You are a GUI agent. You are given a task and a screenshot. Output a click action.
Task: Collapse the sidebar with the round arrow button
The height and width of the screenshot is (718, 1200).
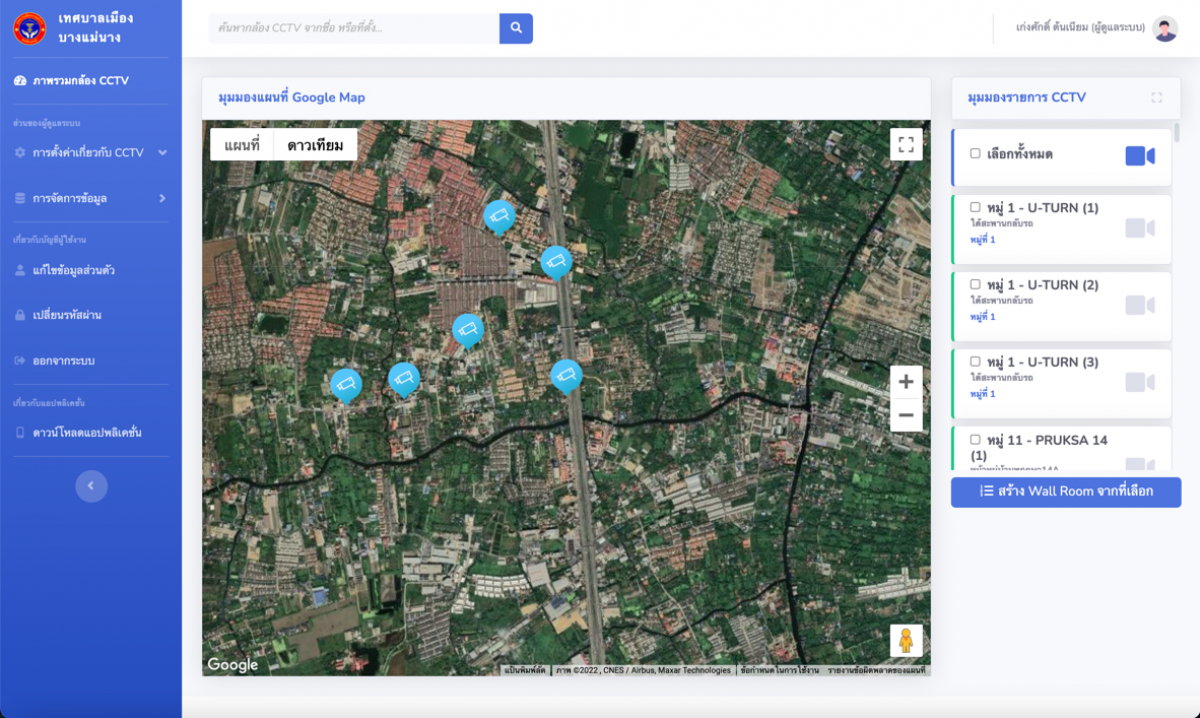[x=91, y=486]
